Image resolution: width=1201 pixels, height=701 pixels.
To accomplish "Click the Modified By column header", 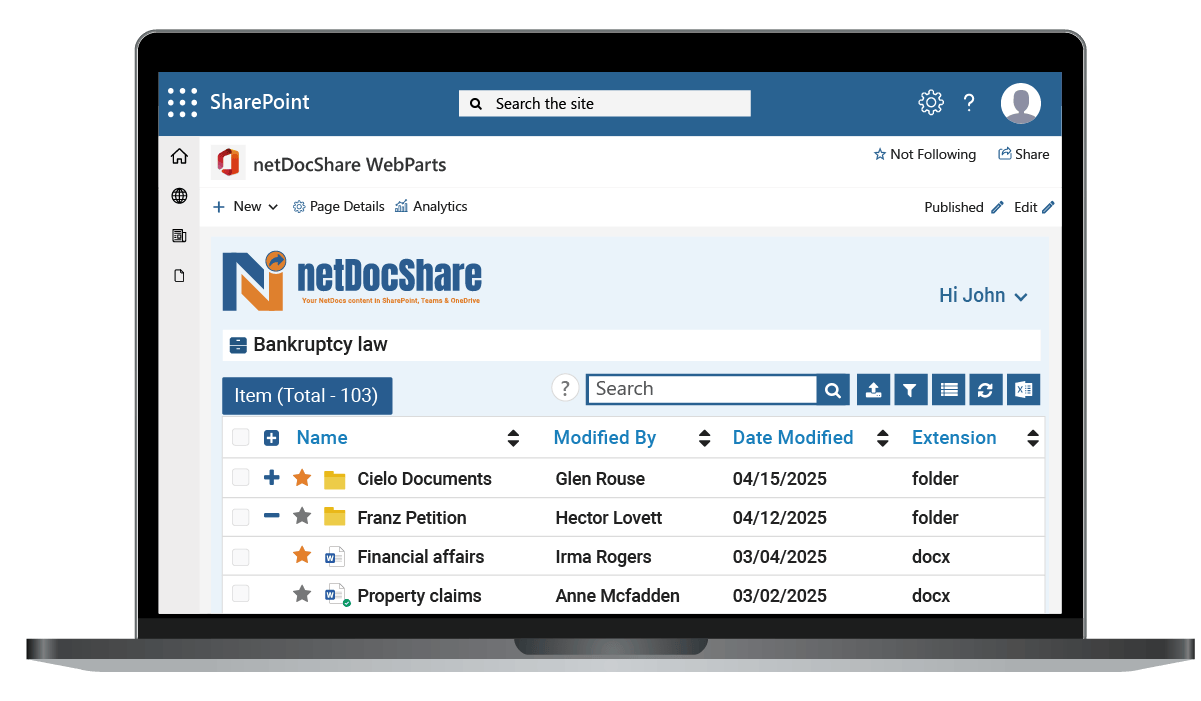I will click(x=605, y=437).
